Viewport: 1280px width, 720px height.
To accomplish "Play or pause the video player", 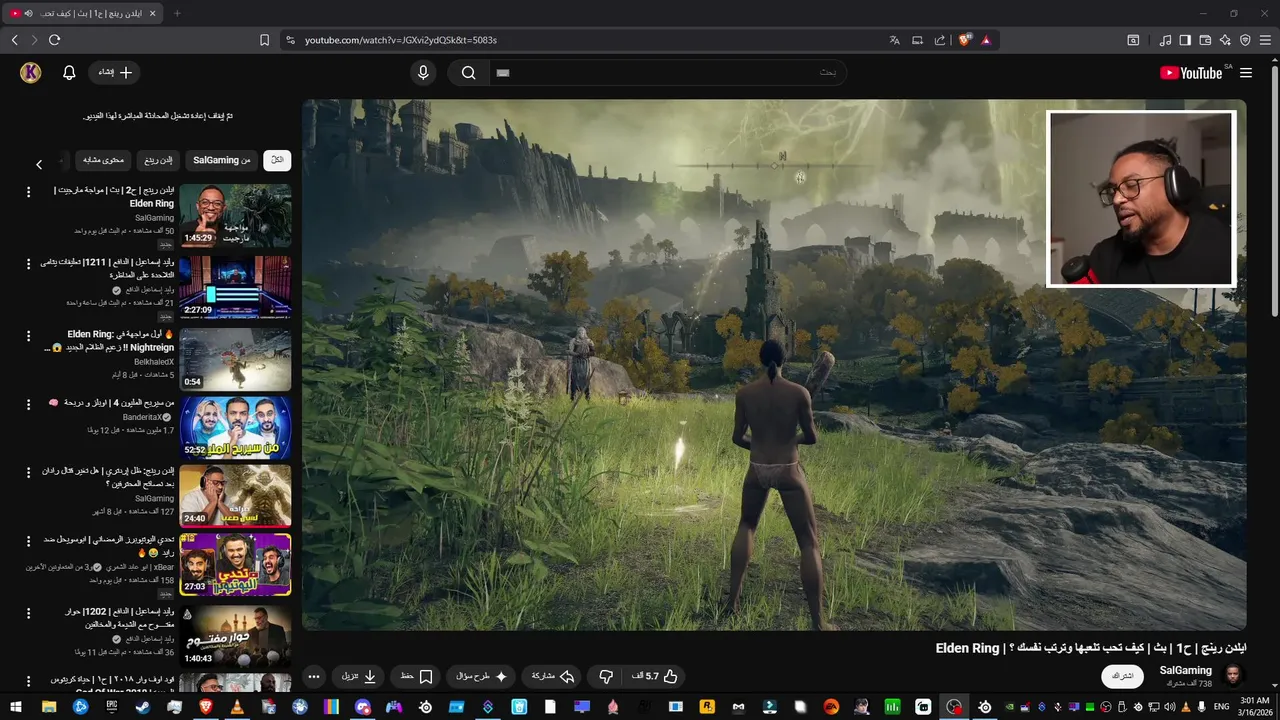I will coord(774,365).
